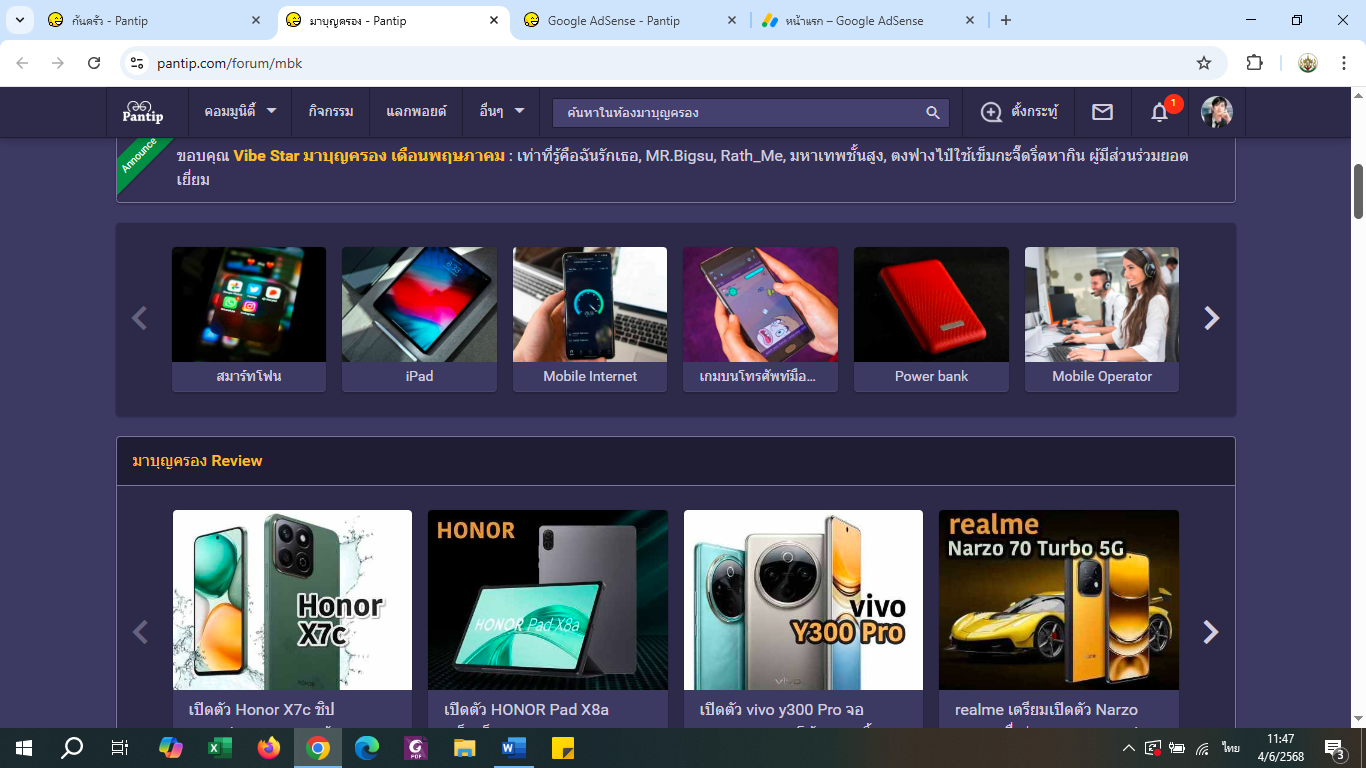The width and height of the screenshot is (1366, 768).
Task: Switch to the Google AdSense - Pantip tab
Action: point(630,20)
